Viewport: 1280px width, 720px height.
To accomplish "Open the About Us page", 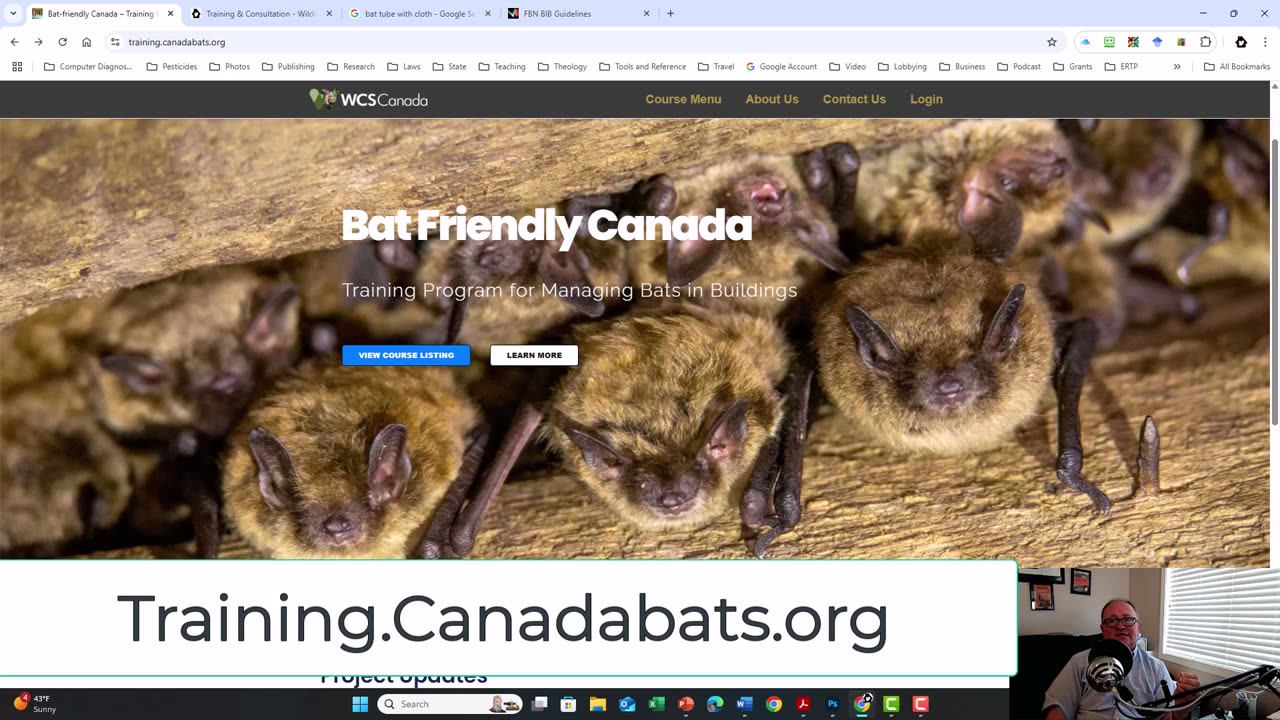I will 772,99.
